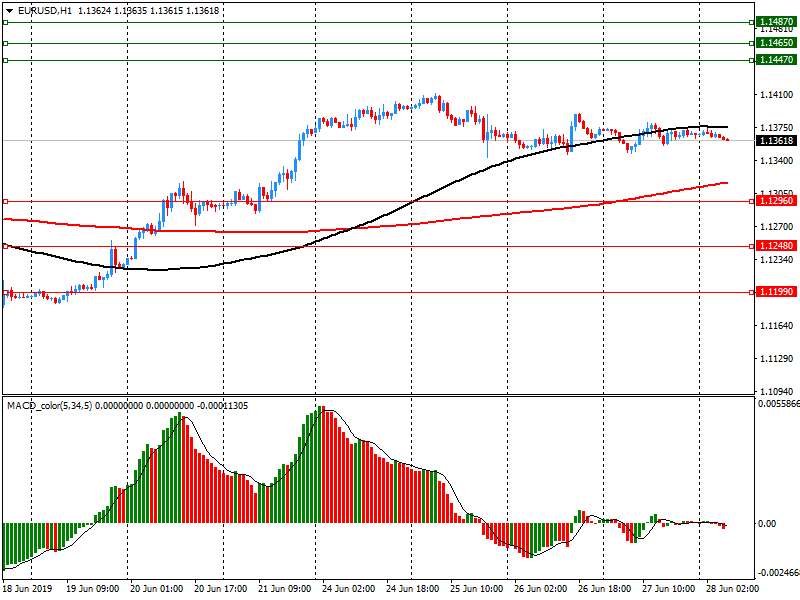The width and height of the screenshot is (800, 600).
Task: Click the 21 Jun 09:00 time label
Action: click(x=285, y=589)
